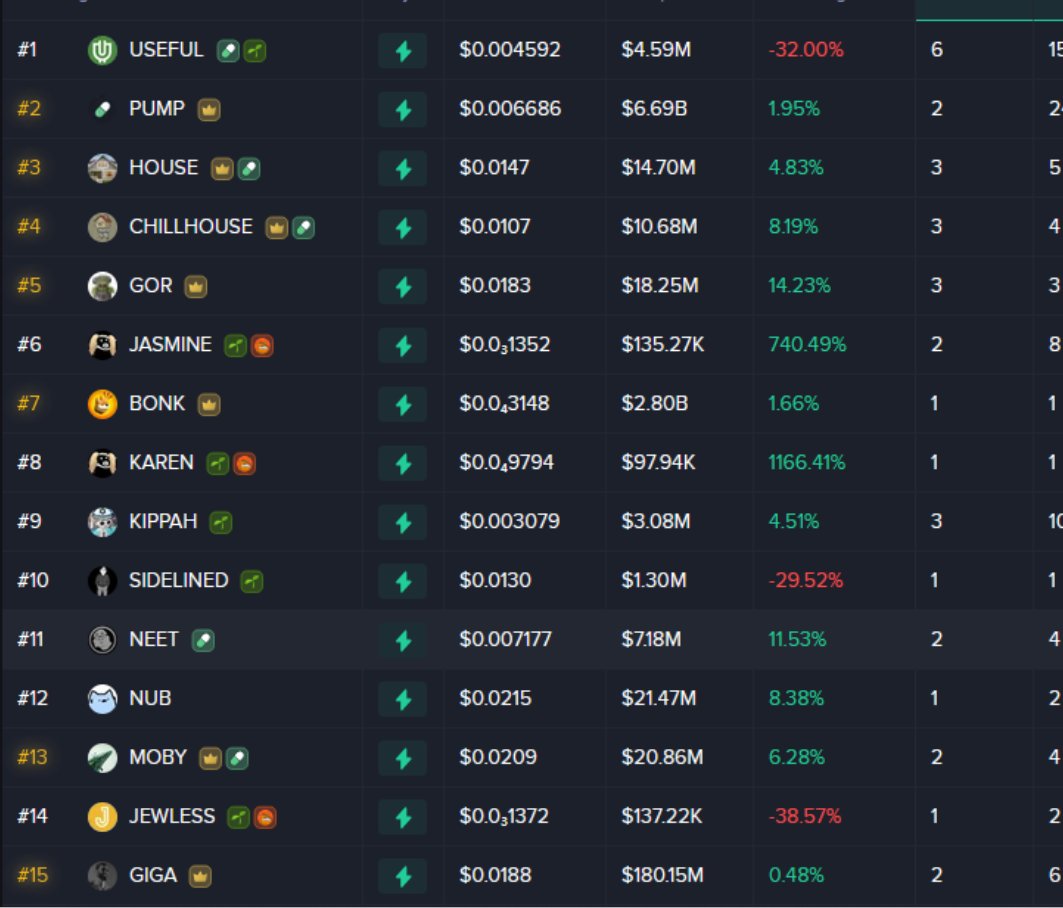Click the market cap $180.15M

point(662,876)
